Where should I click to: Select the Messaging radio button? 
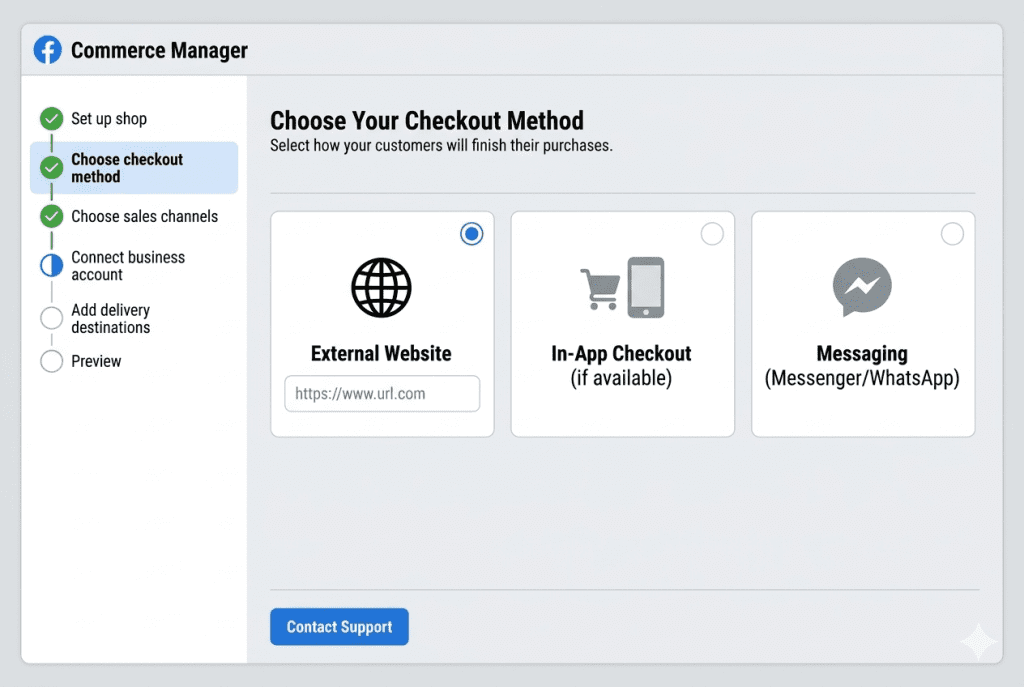tap(952, 234)
